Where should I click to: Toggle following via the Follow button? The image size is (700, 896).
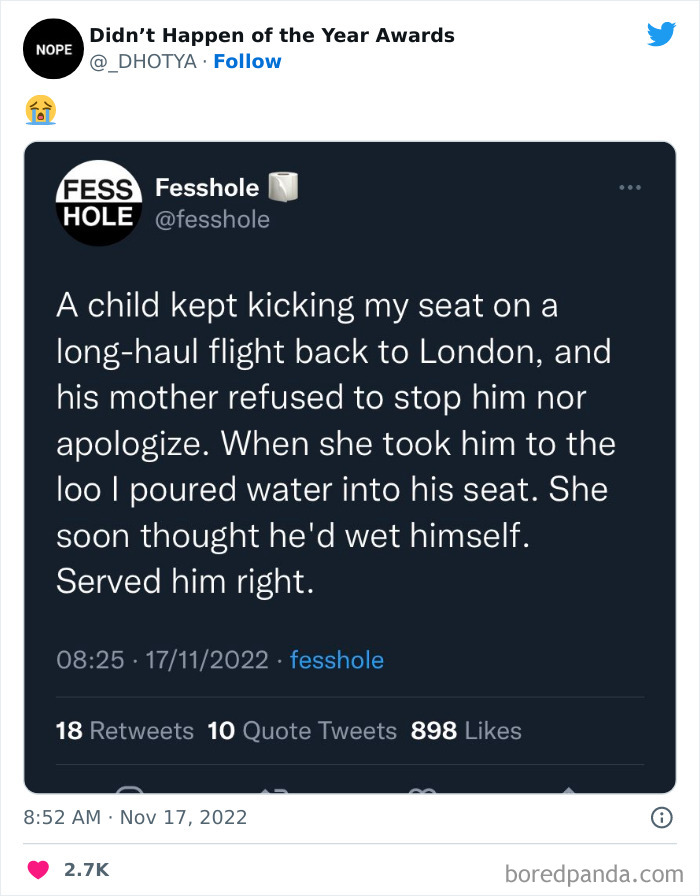tap(247, 61)
